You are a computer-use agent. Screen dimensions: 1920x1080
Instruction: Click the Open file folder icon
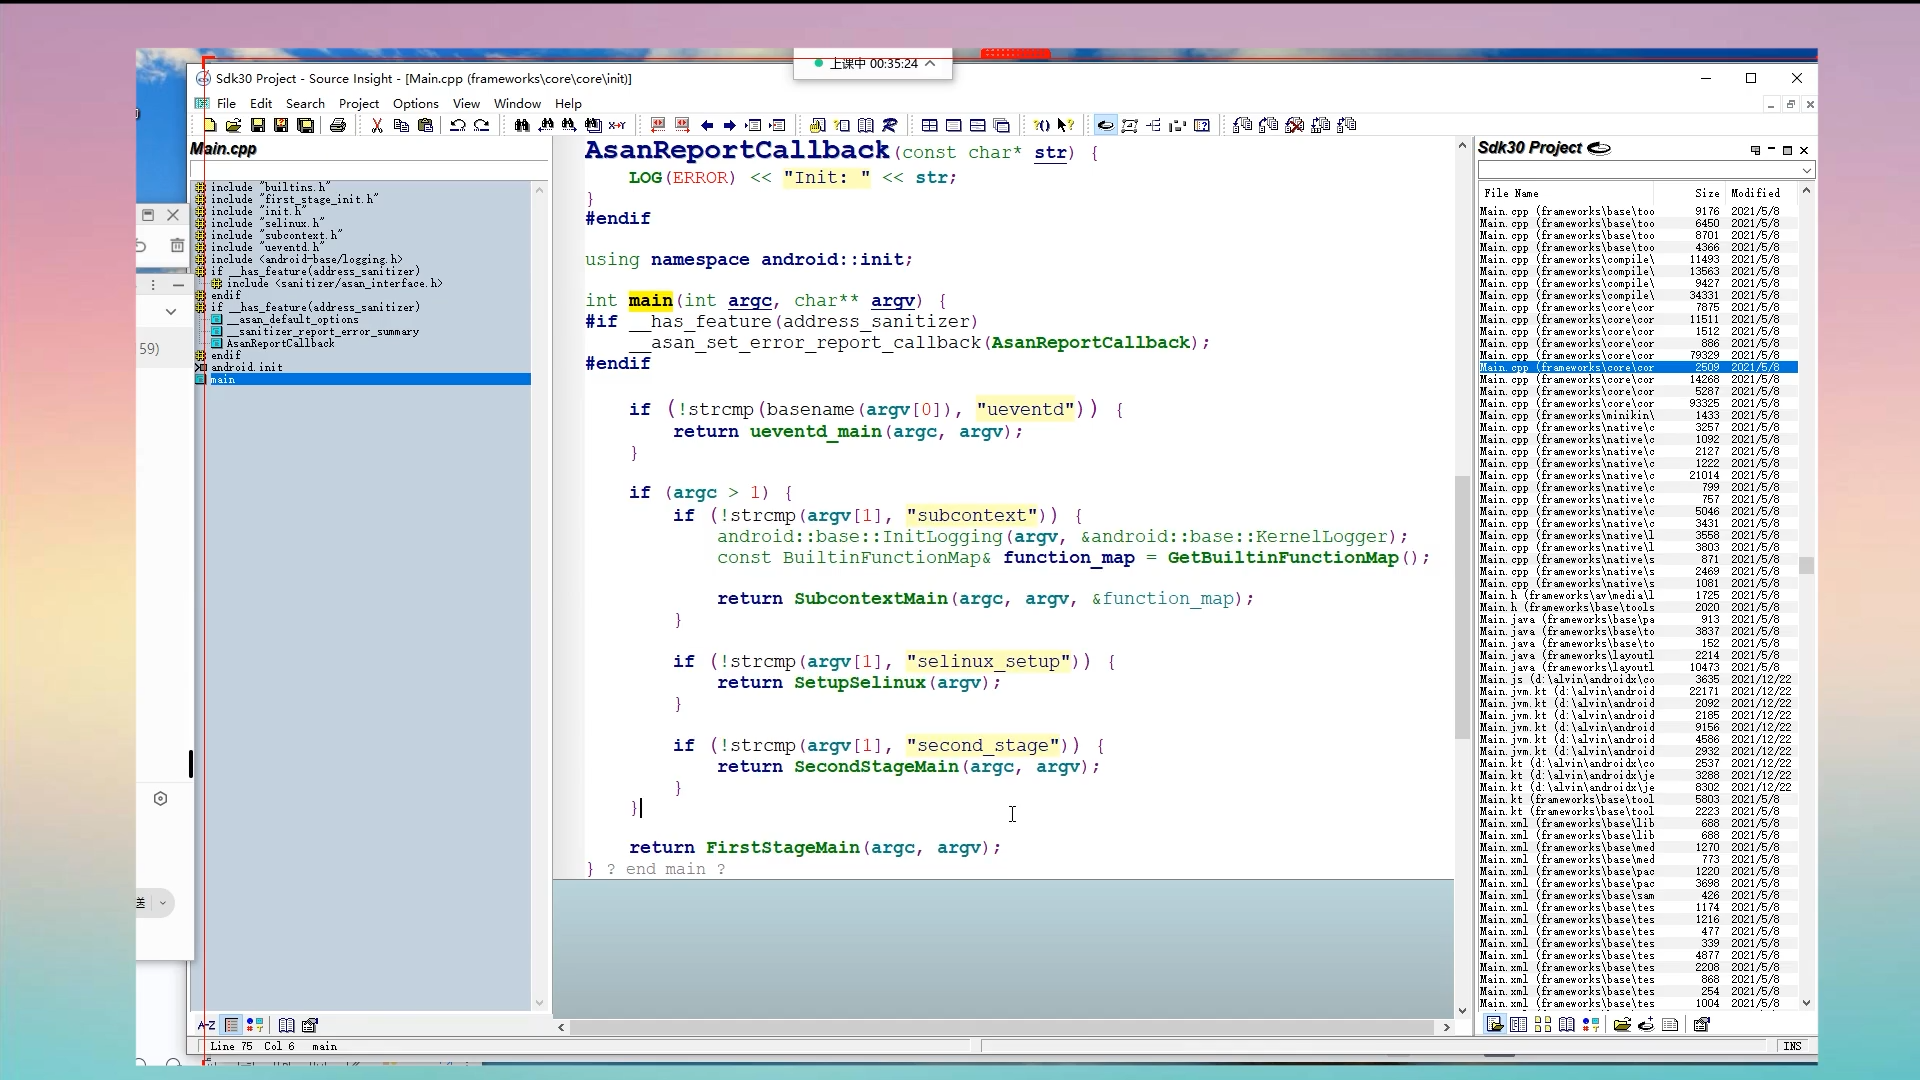(233, 125)
